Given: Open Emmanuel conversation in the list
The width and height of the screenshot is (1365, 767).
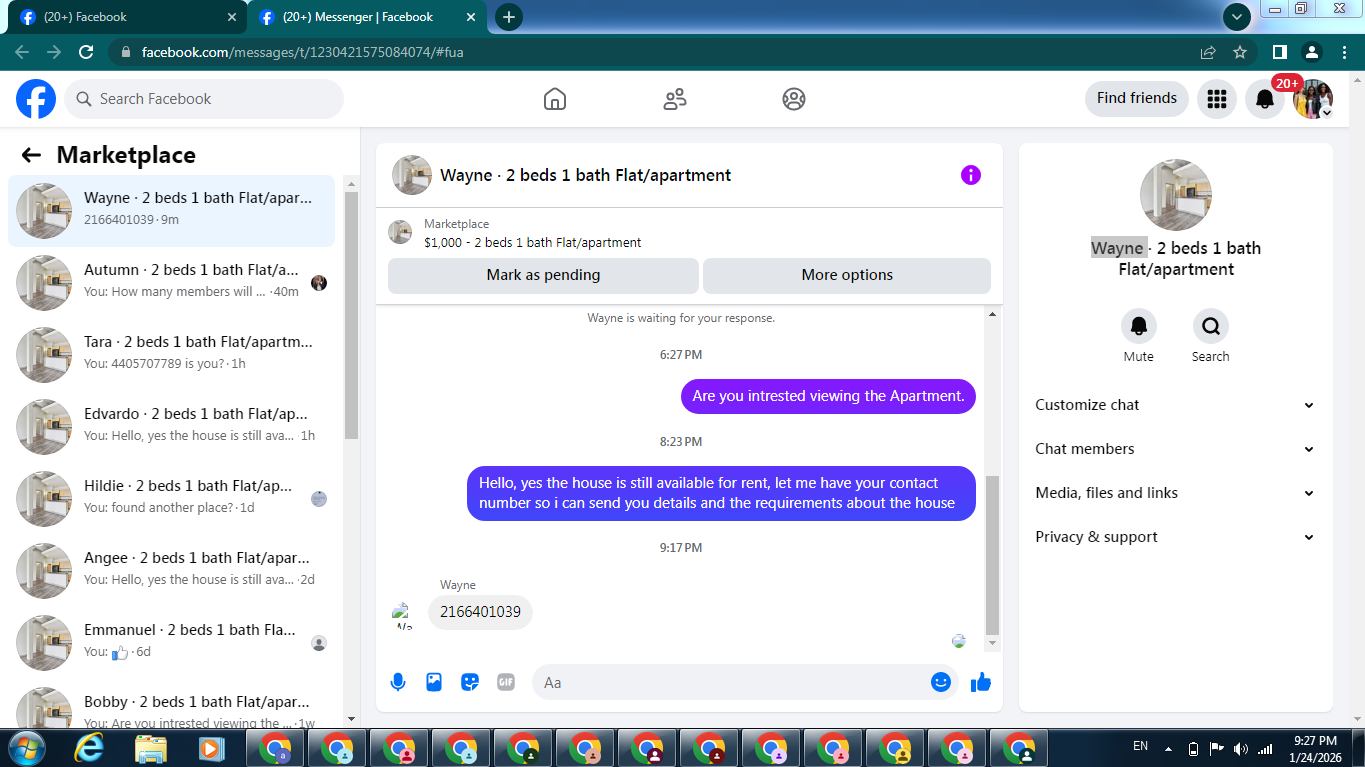Looking at the screenshot, I should point(171,643).
